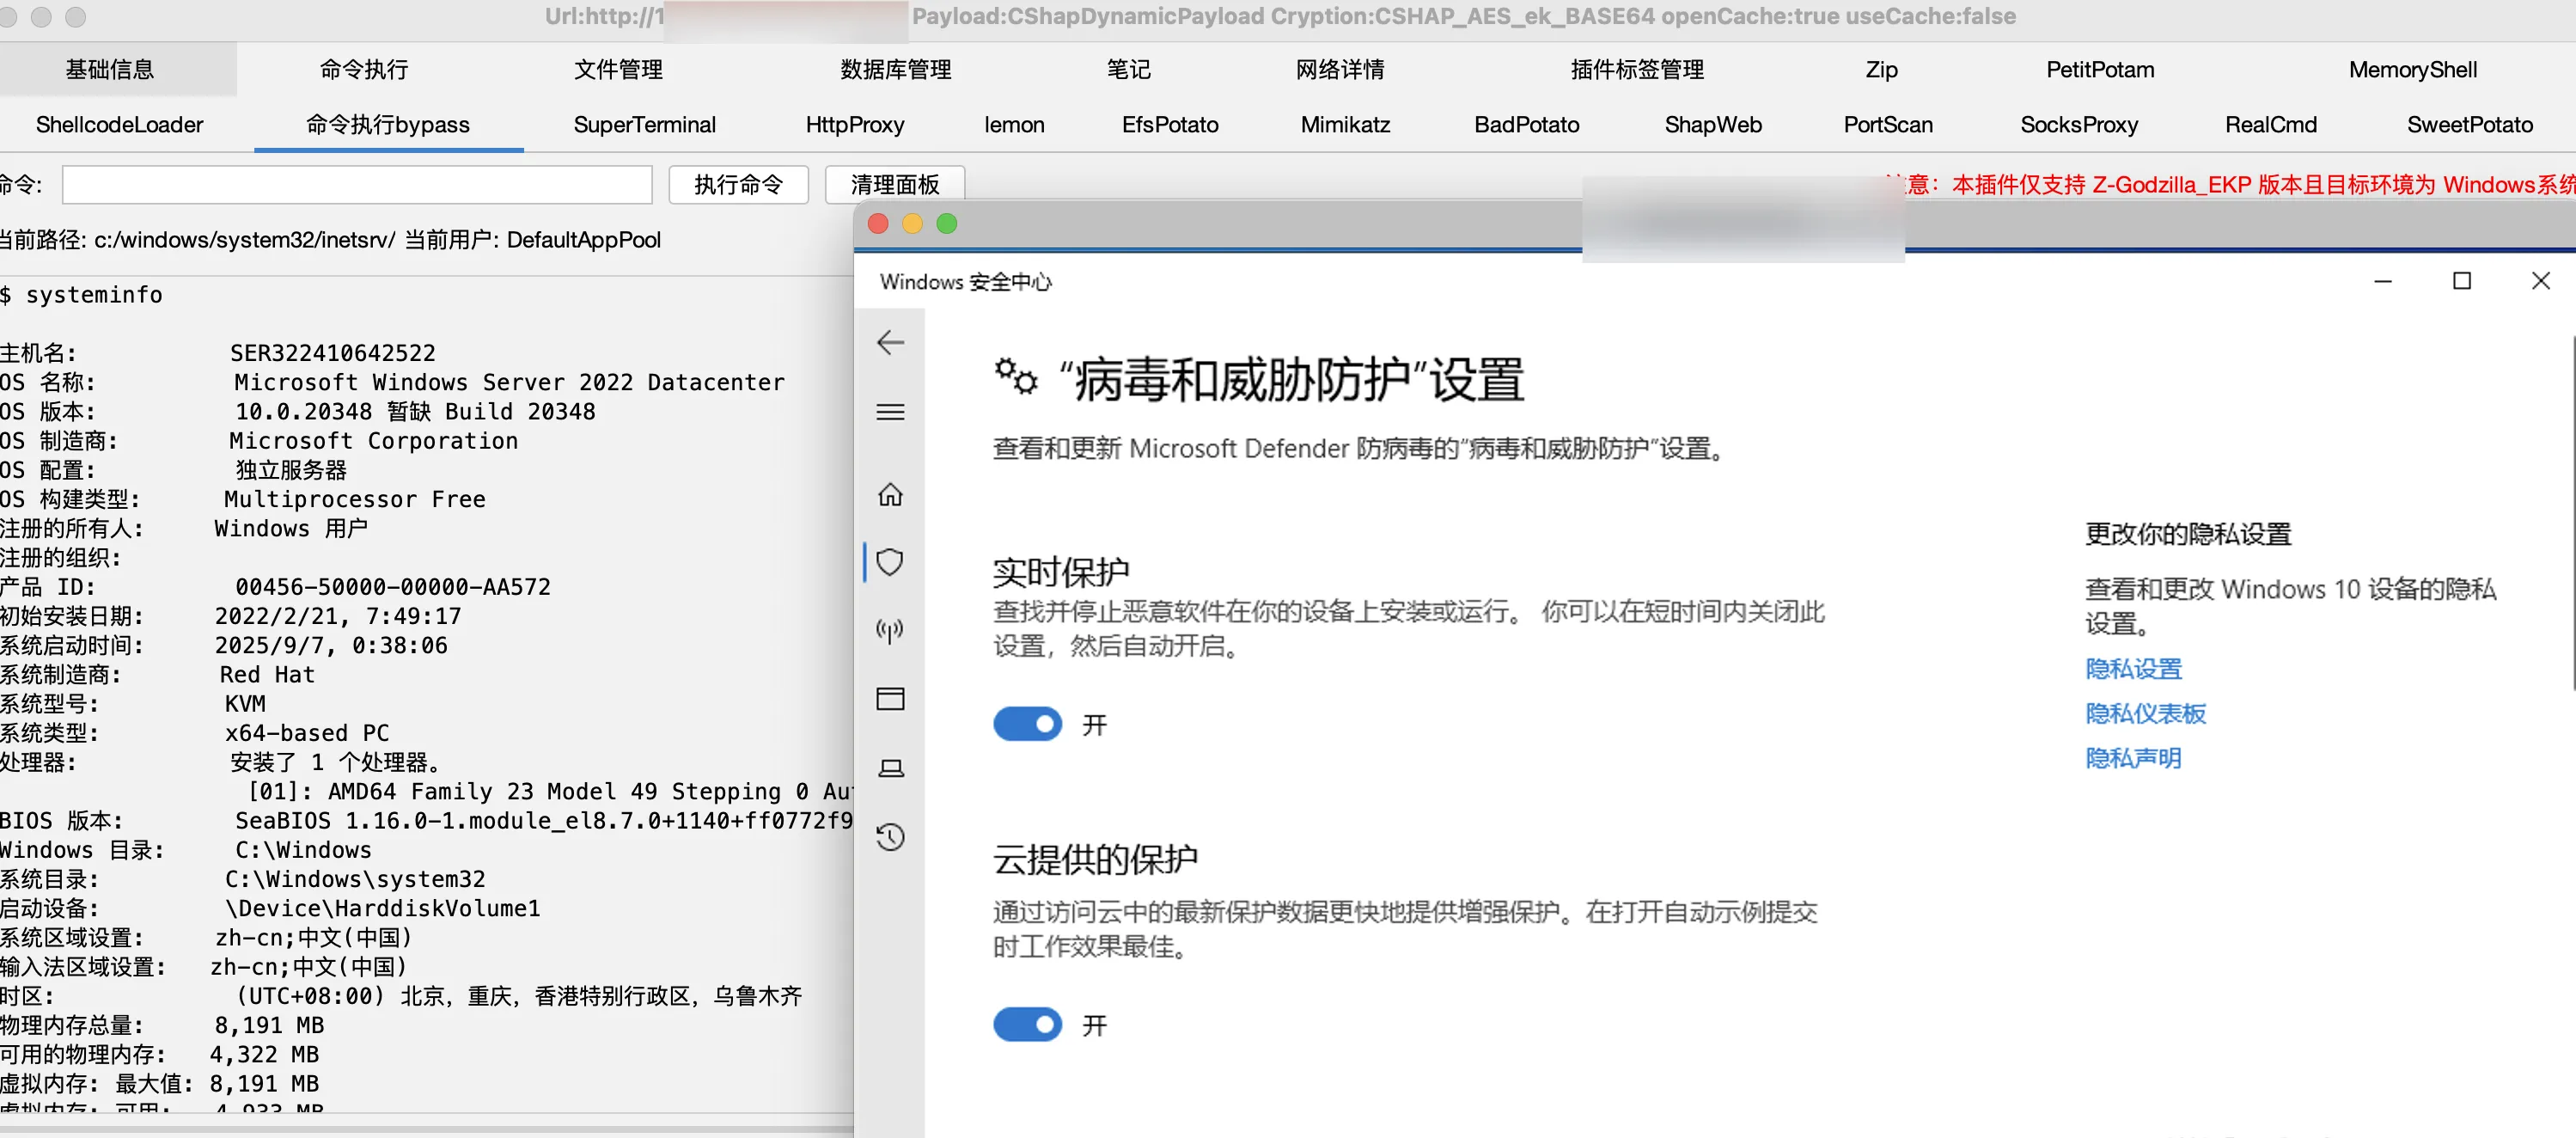Focus the 命令 input field
2576x1138 pixels.
coord(357,185)
